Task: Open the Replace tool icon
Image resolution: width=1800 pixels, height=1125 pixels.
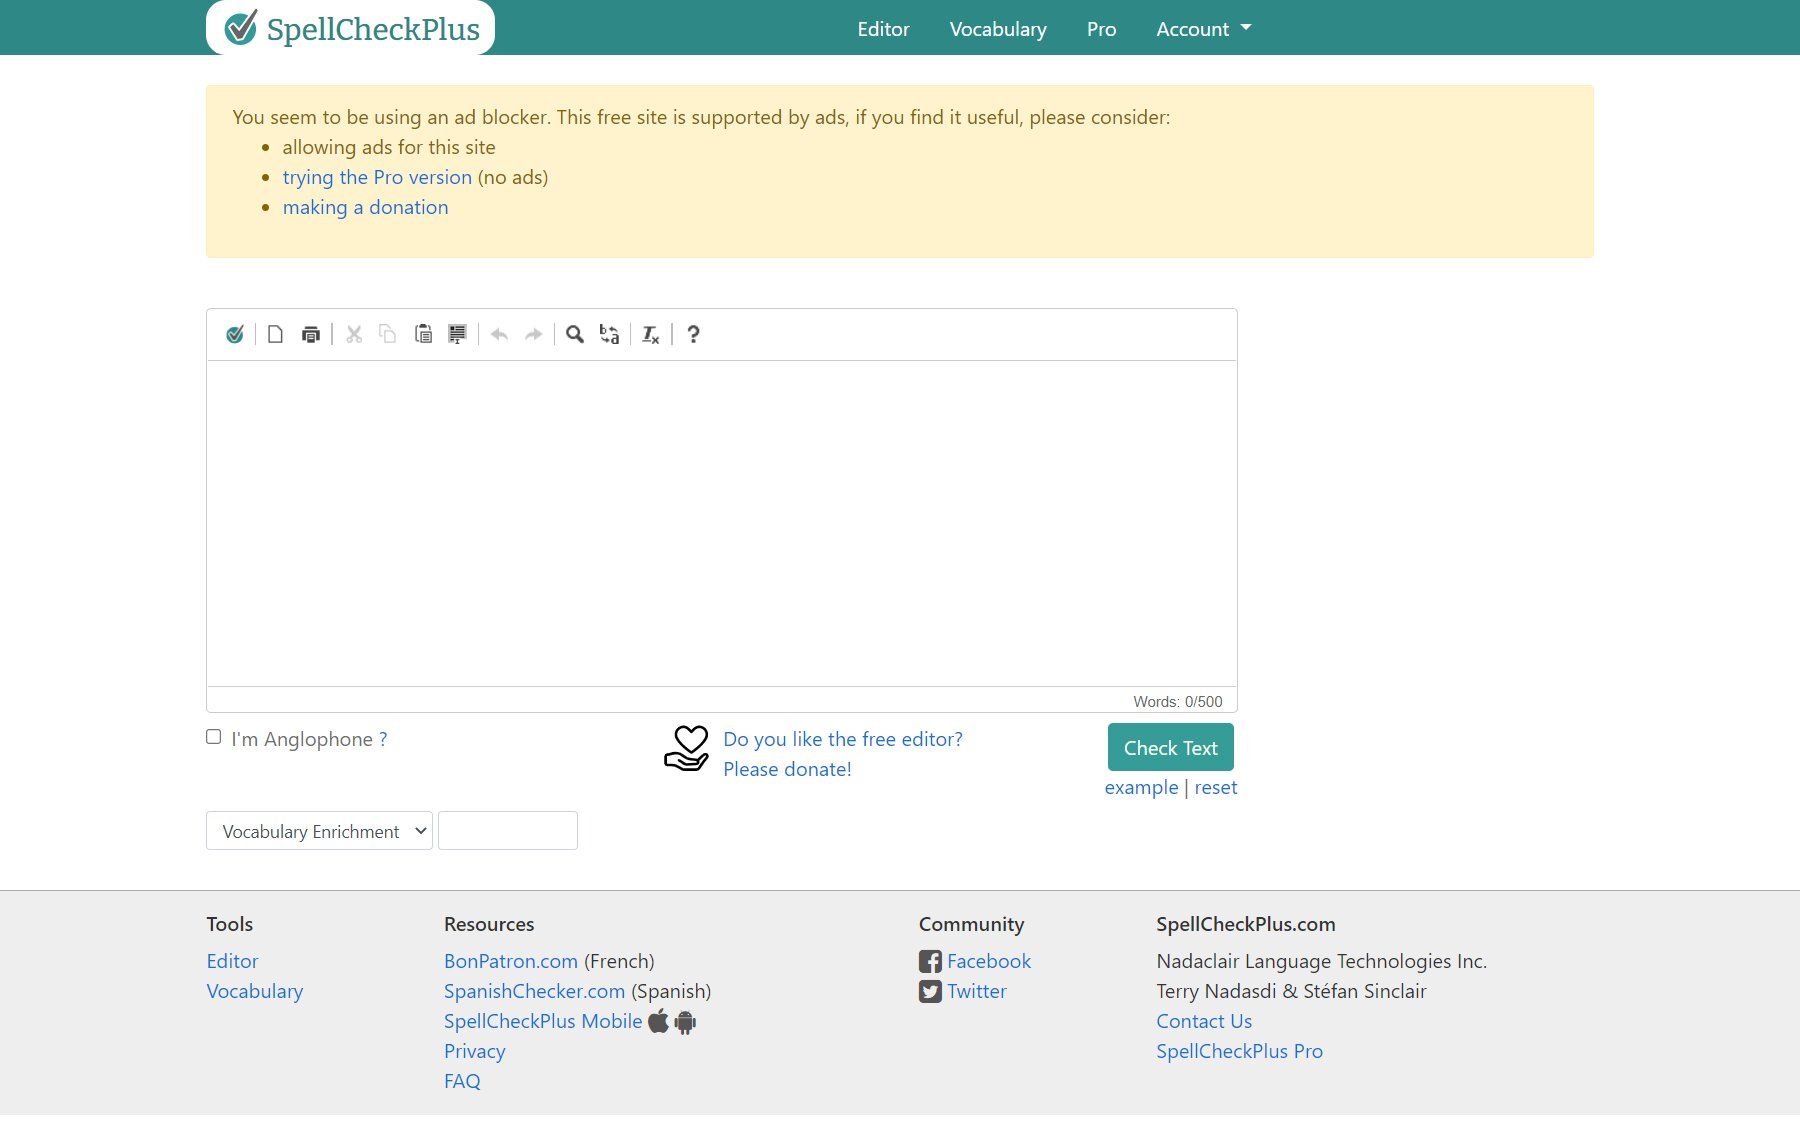Action: [609, 334]
